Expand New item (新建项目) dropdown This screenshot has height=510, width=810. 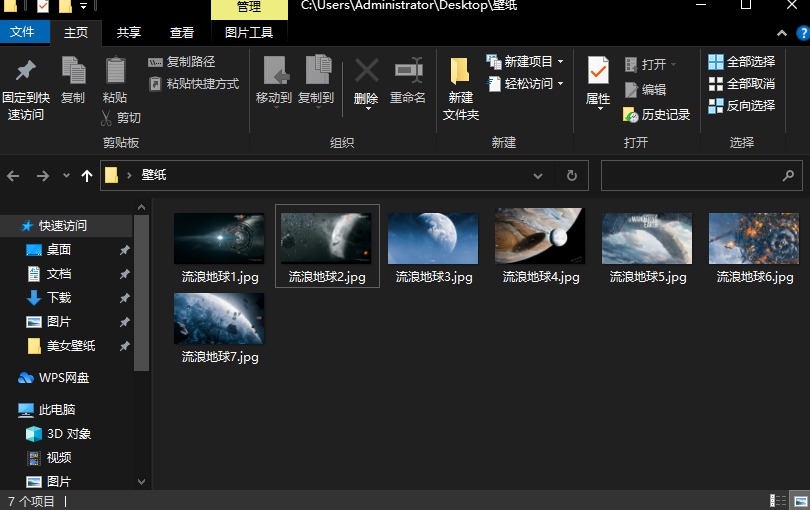560,62
